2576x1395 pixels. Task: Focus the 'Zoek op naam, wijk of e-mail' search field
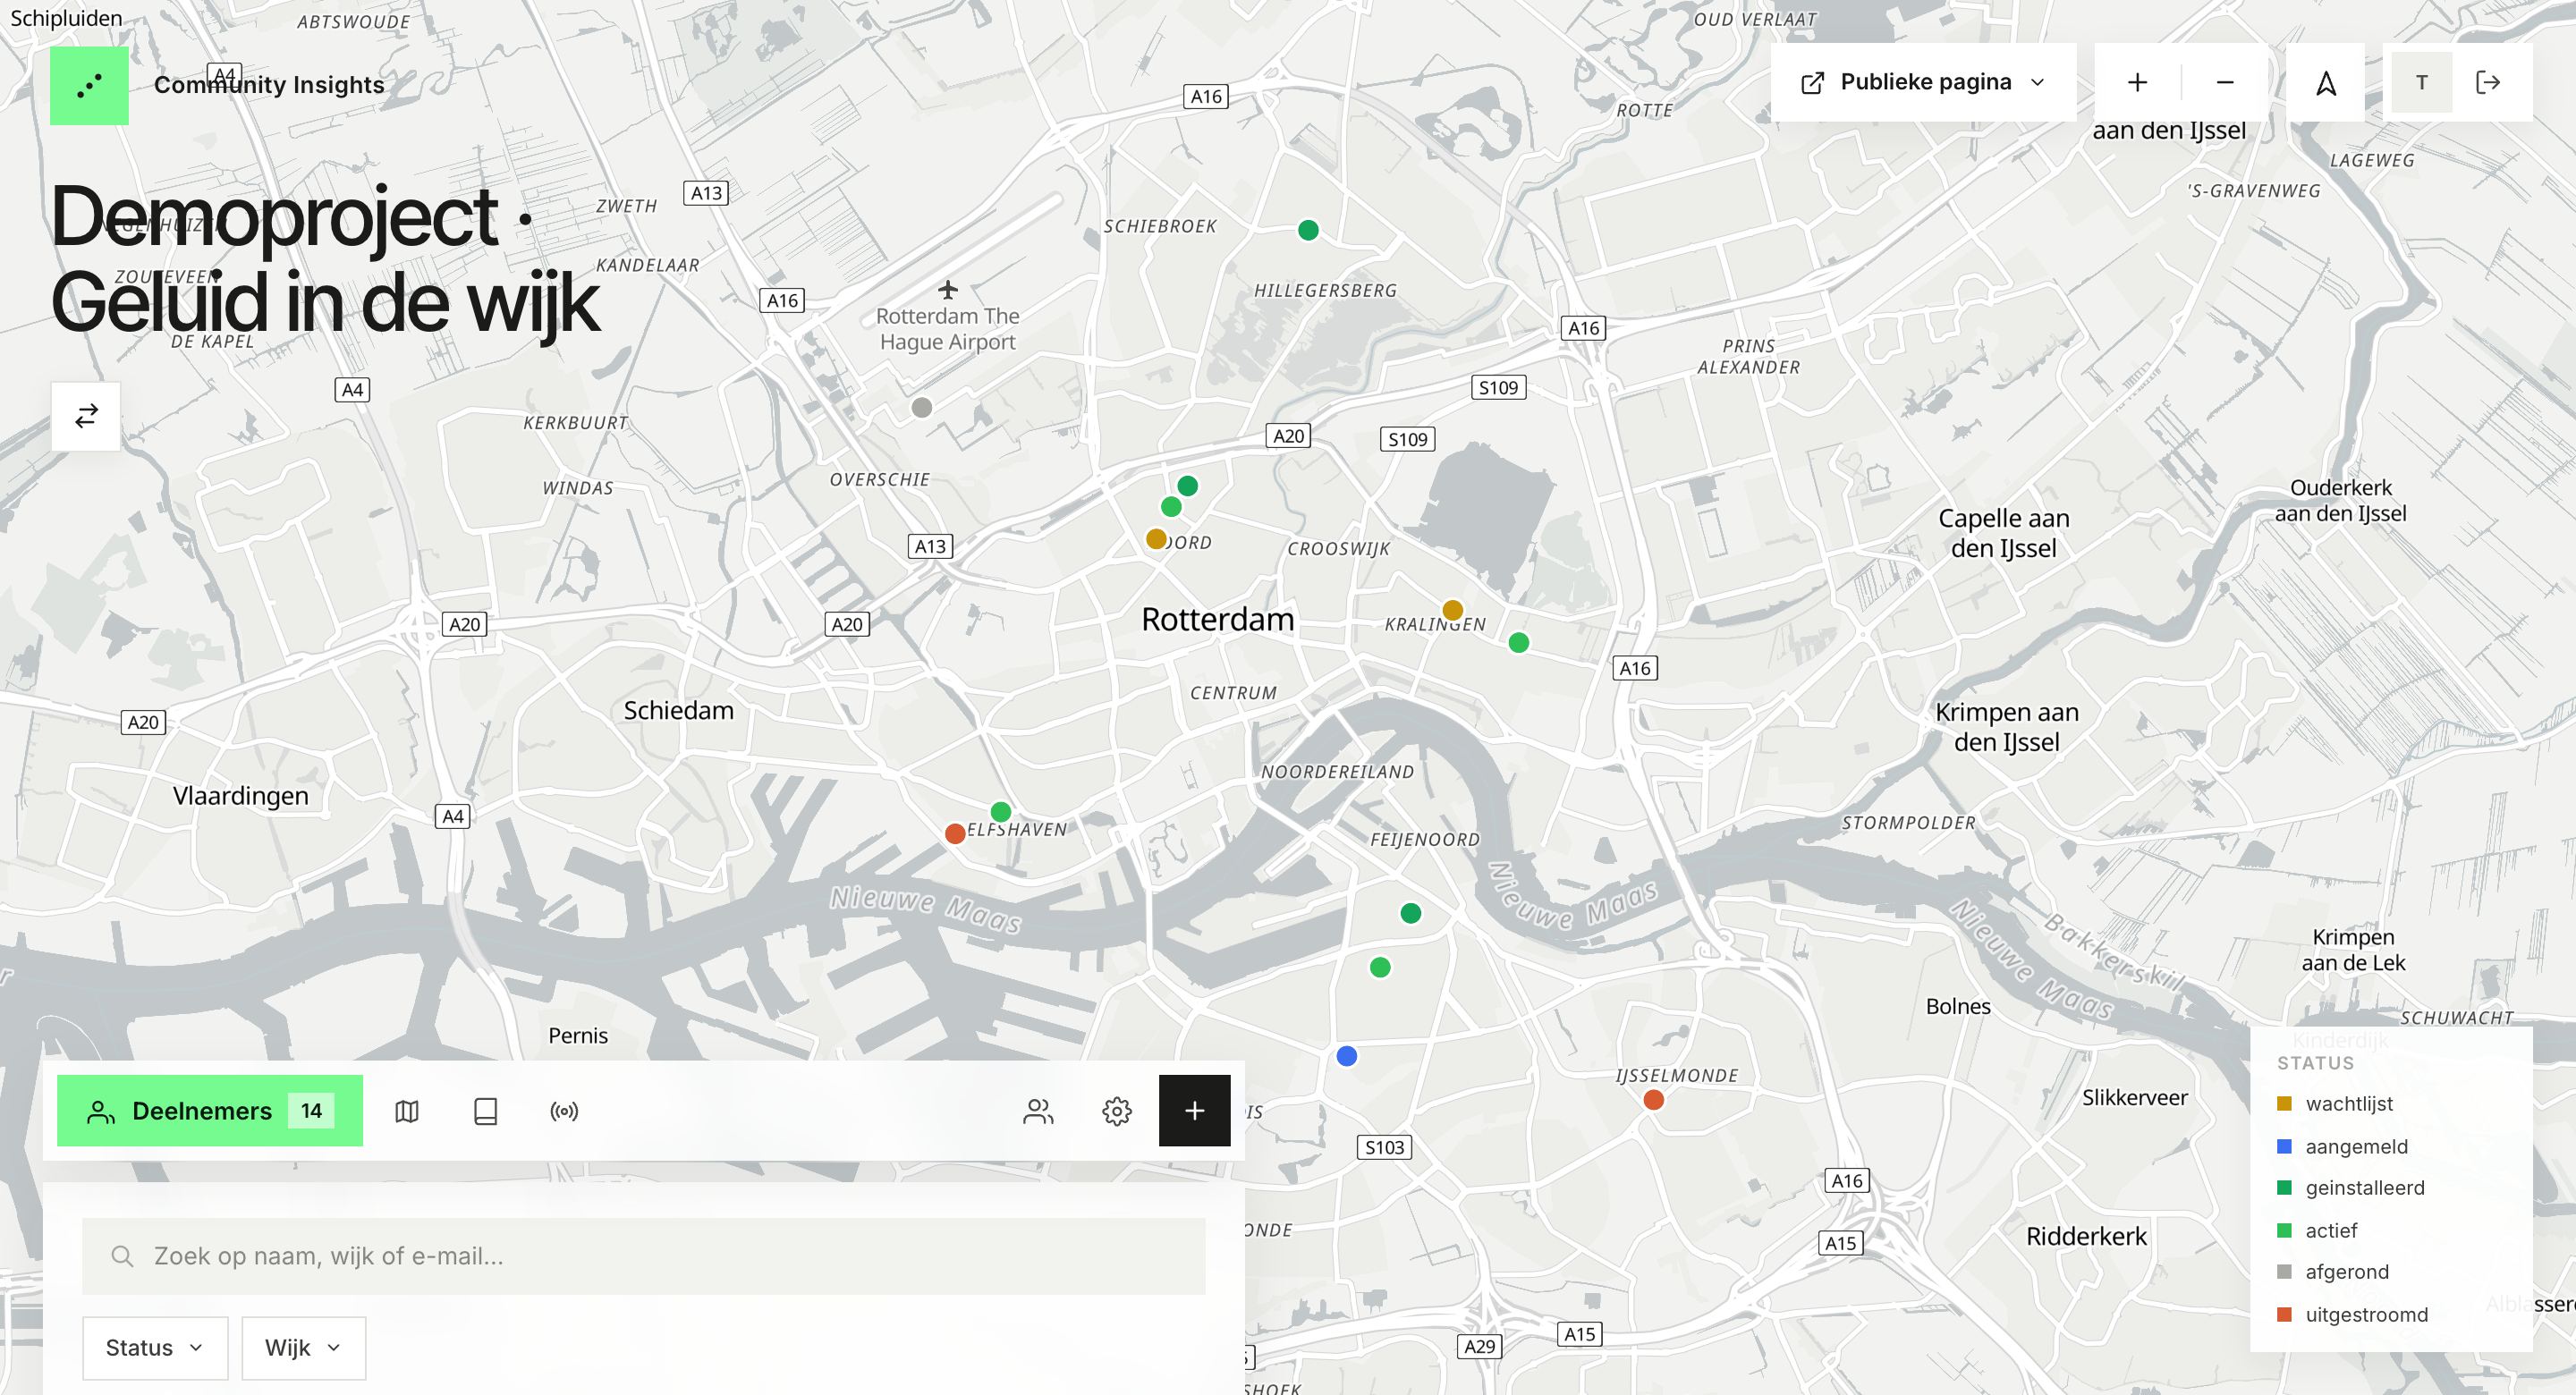pos(644,1256)
